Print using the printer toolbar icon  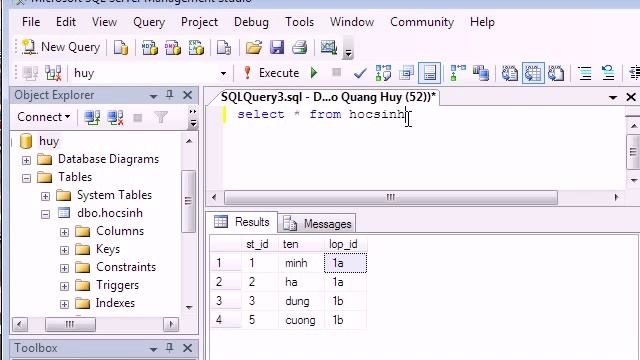[x=300, y=47]
